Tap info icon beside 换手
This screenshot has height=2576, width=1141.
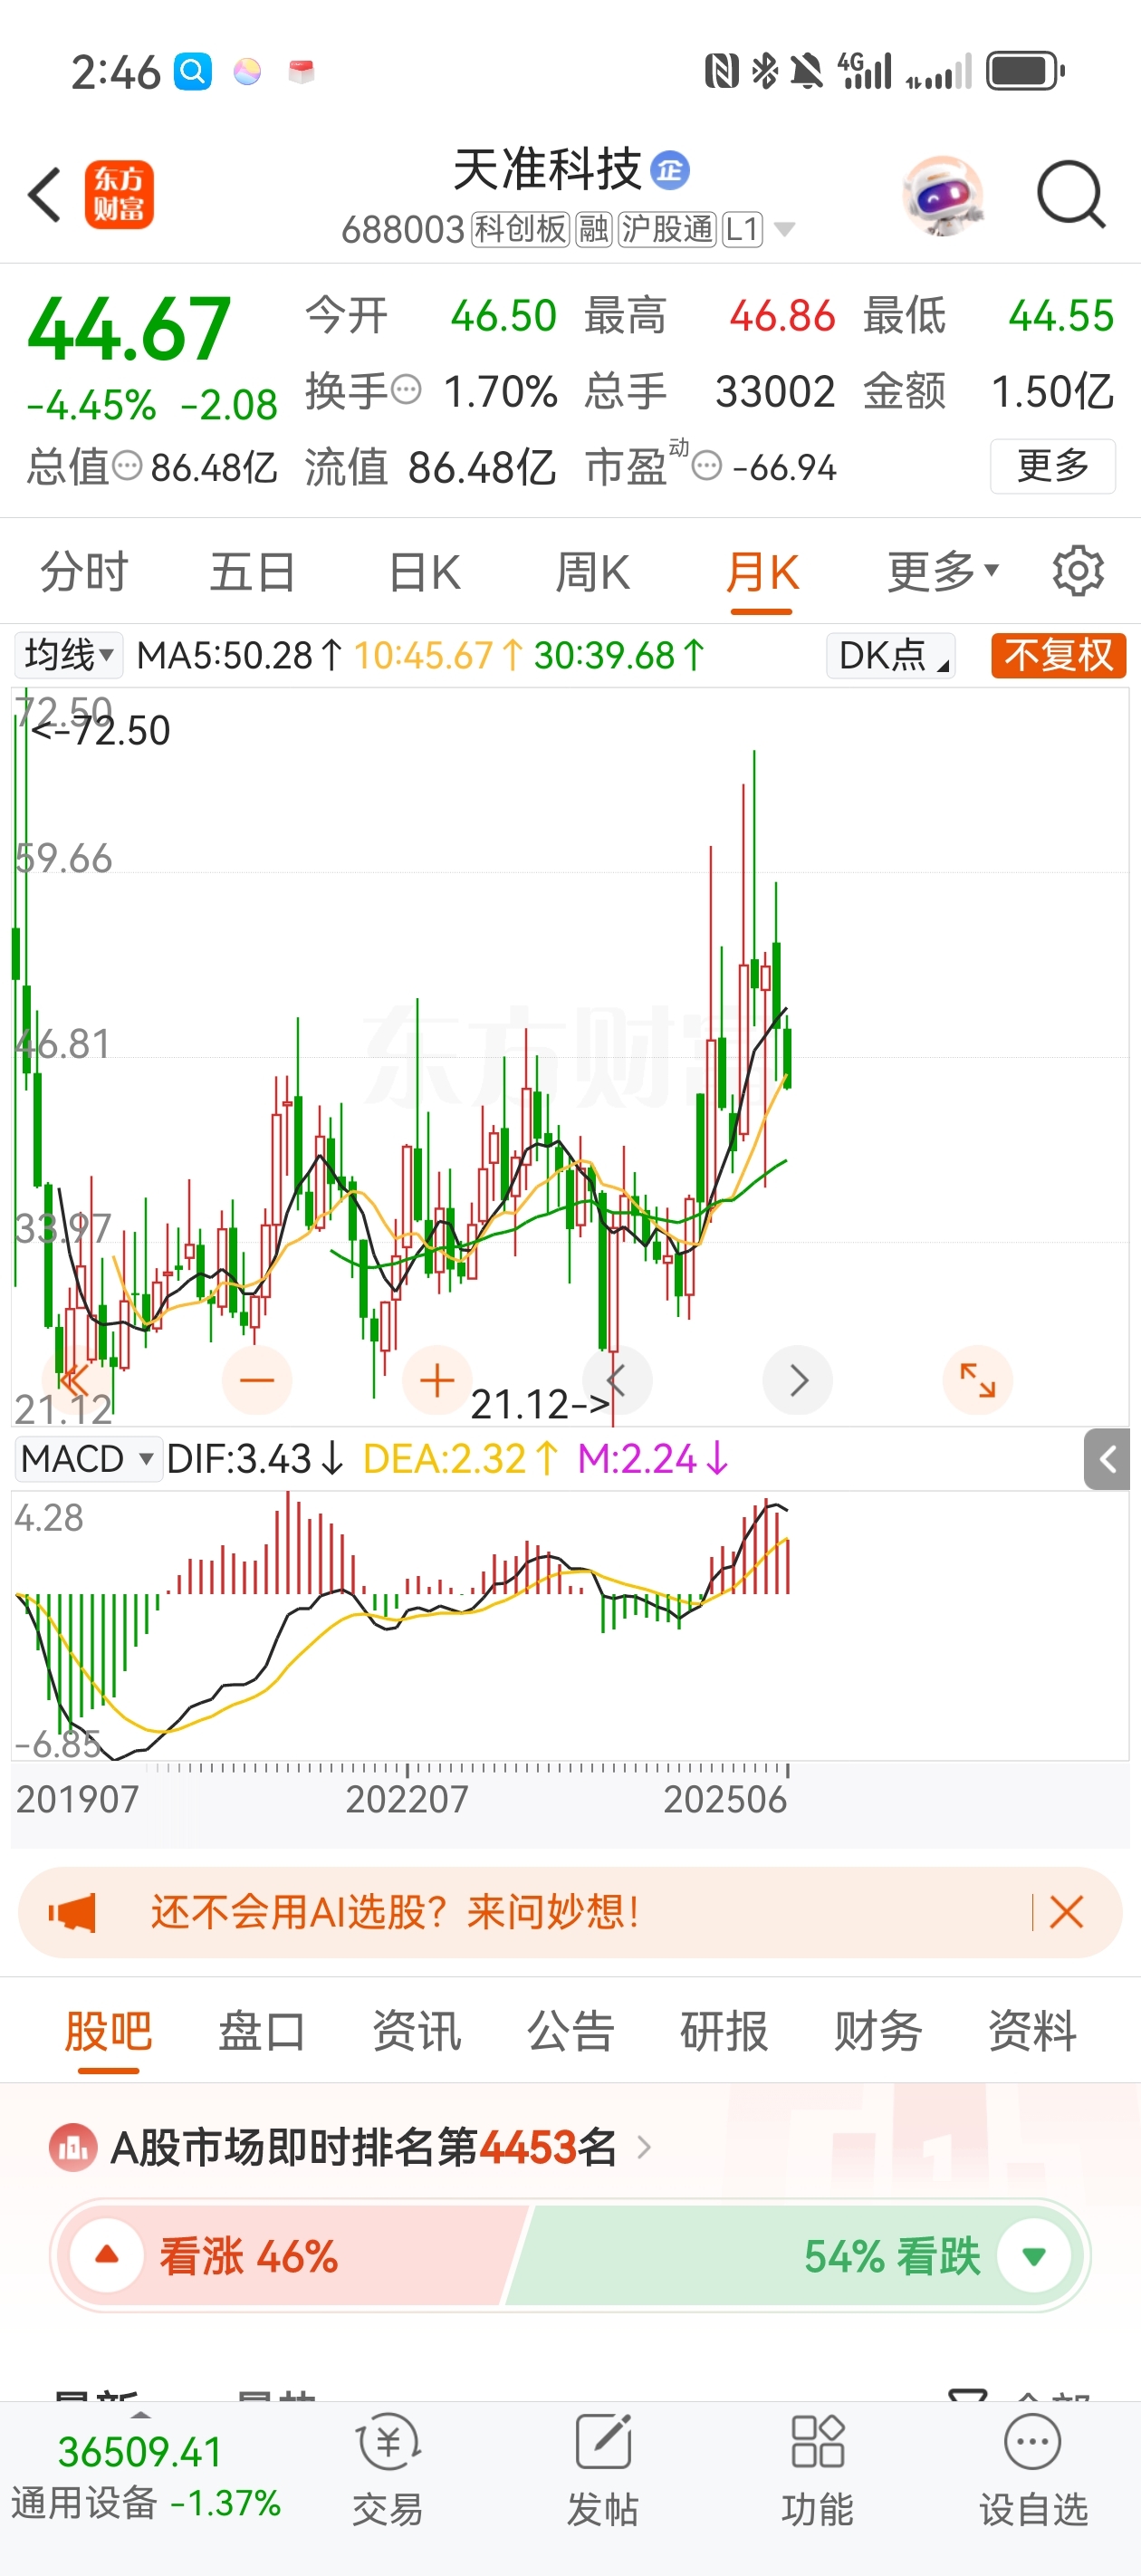[x=406, y=389]
